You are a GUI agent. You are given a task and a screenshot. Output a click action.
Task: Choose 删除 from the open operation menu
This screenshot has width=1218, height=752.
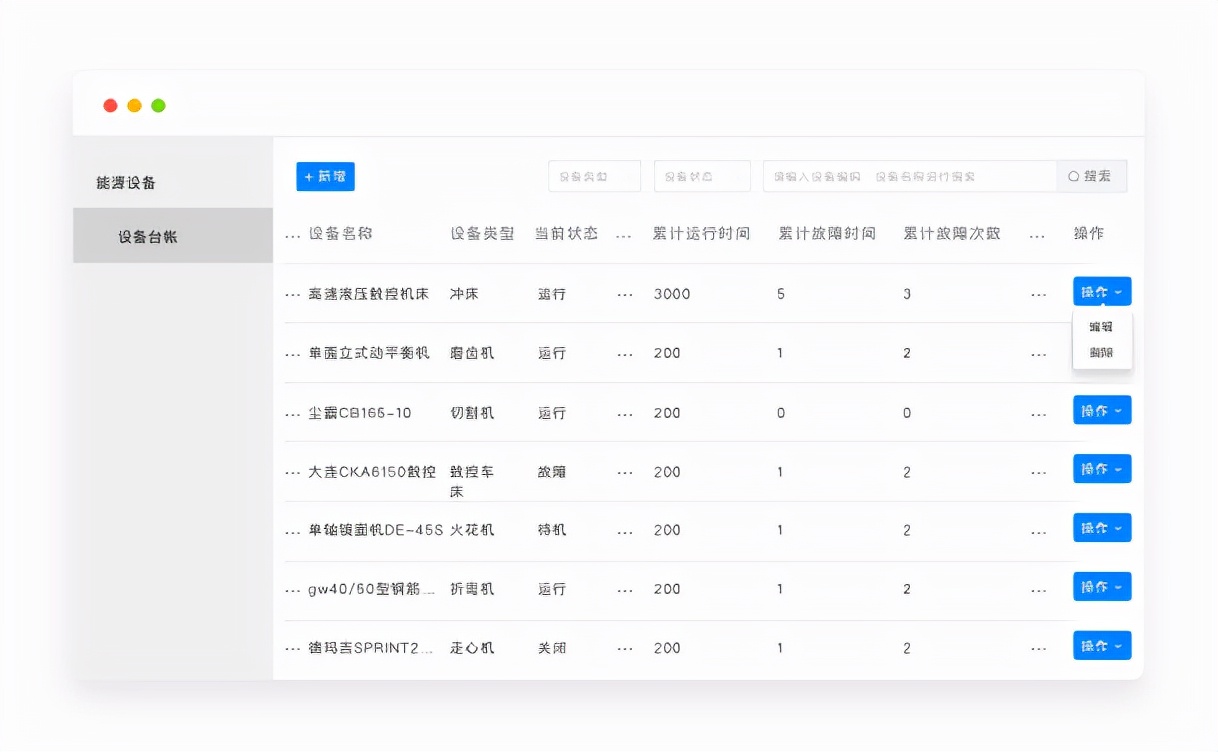(1101, 353)
